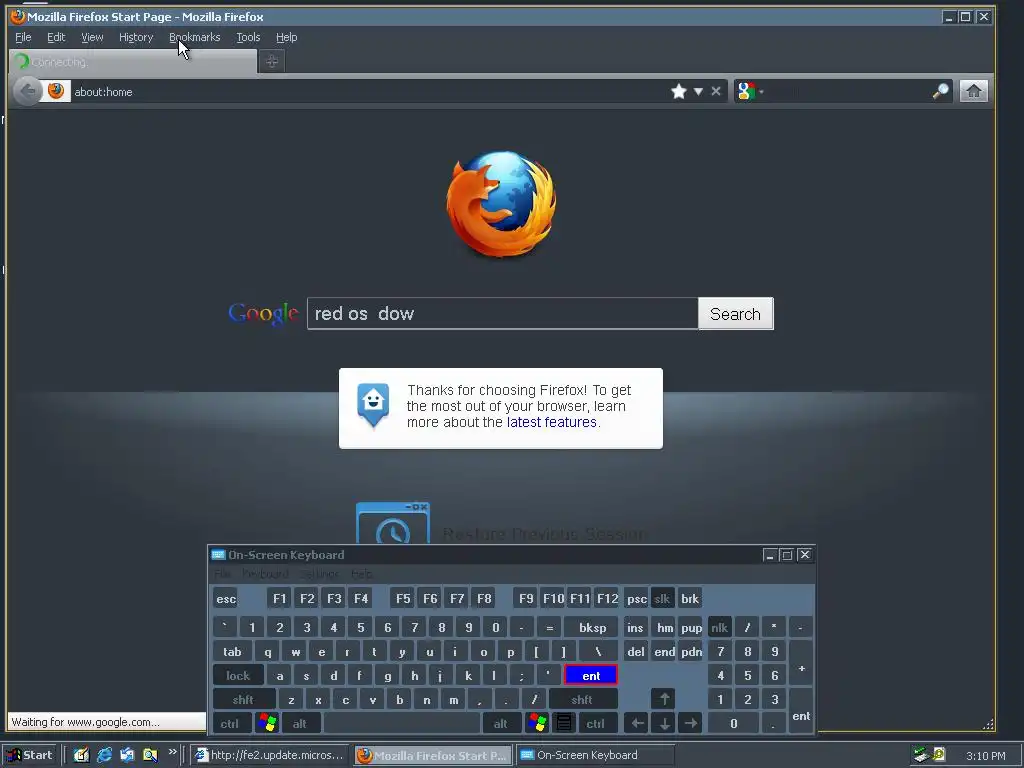Click the up arrow key on keyboard
The width and height of the screenshot is (1024, 768).
pyautogui.click(x=664, y=699)
